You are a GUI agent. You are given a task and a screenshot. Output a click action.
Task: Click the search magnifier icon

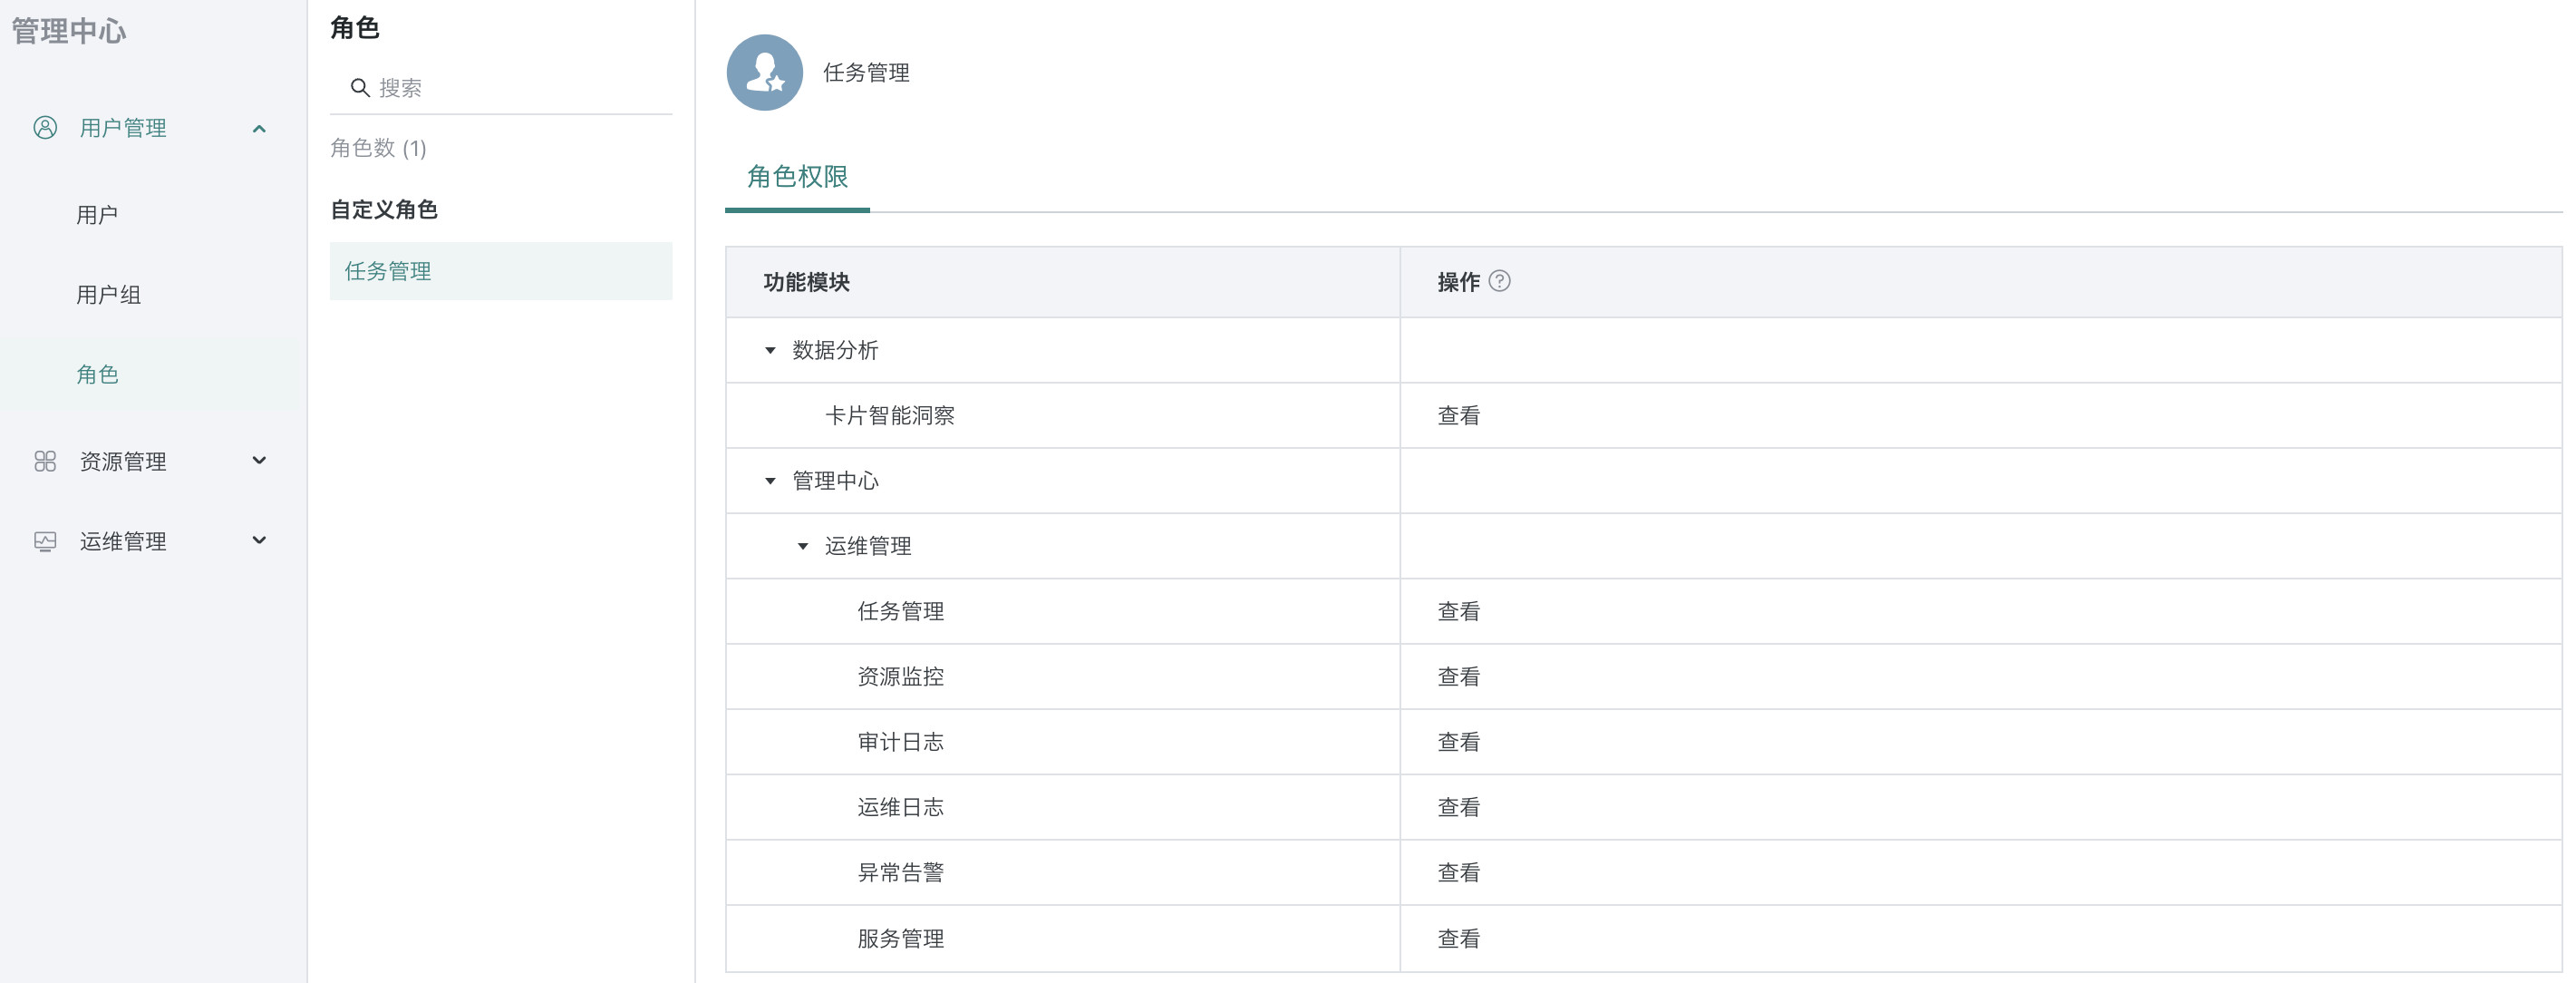360,88
